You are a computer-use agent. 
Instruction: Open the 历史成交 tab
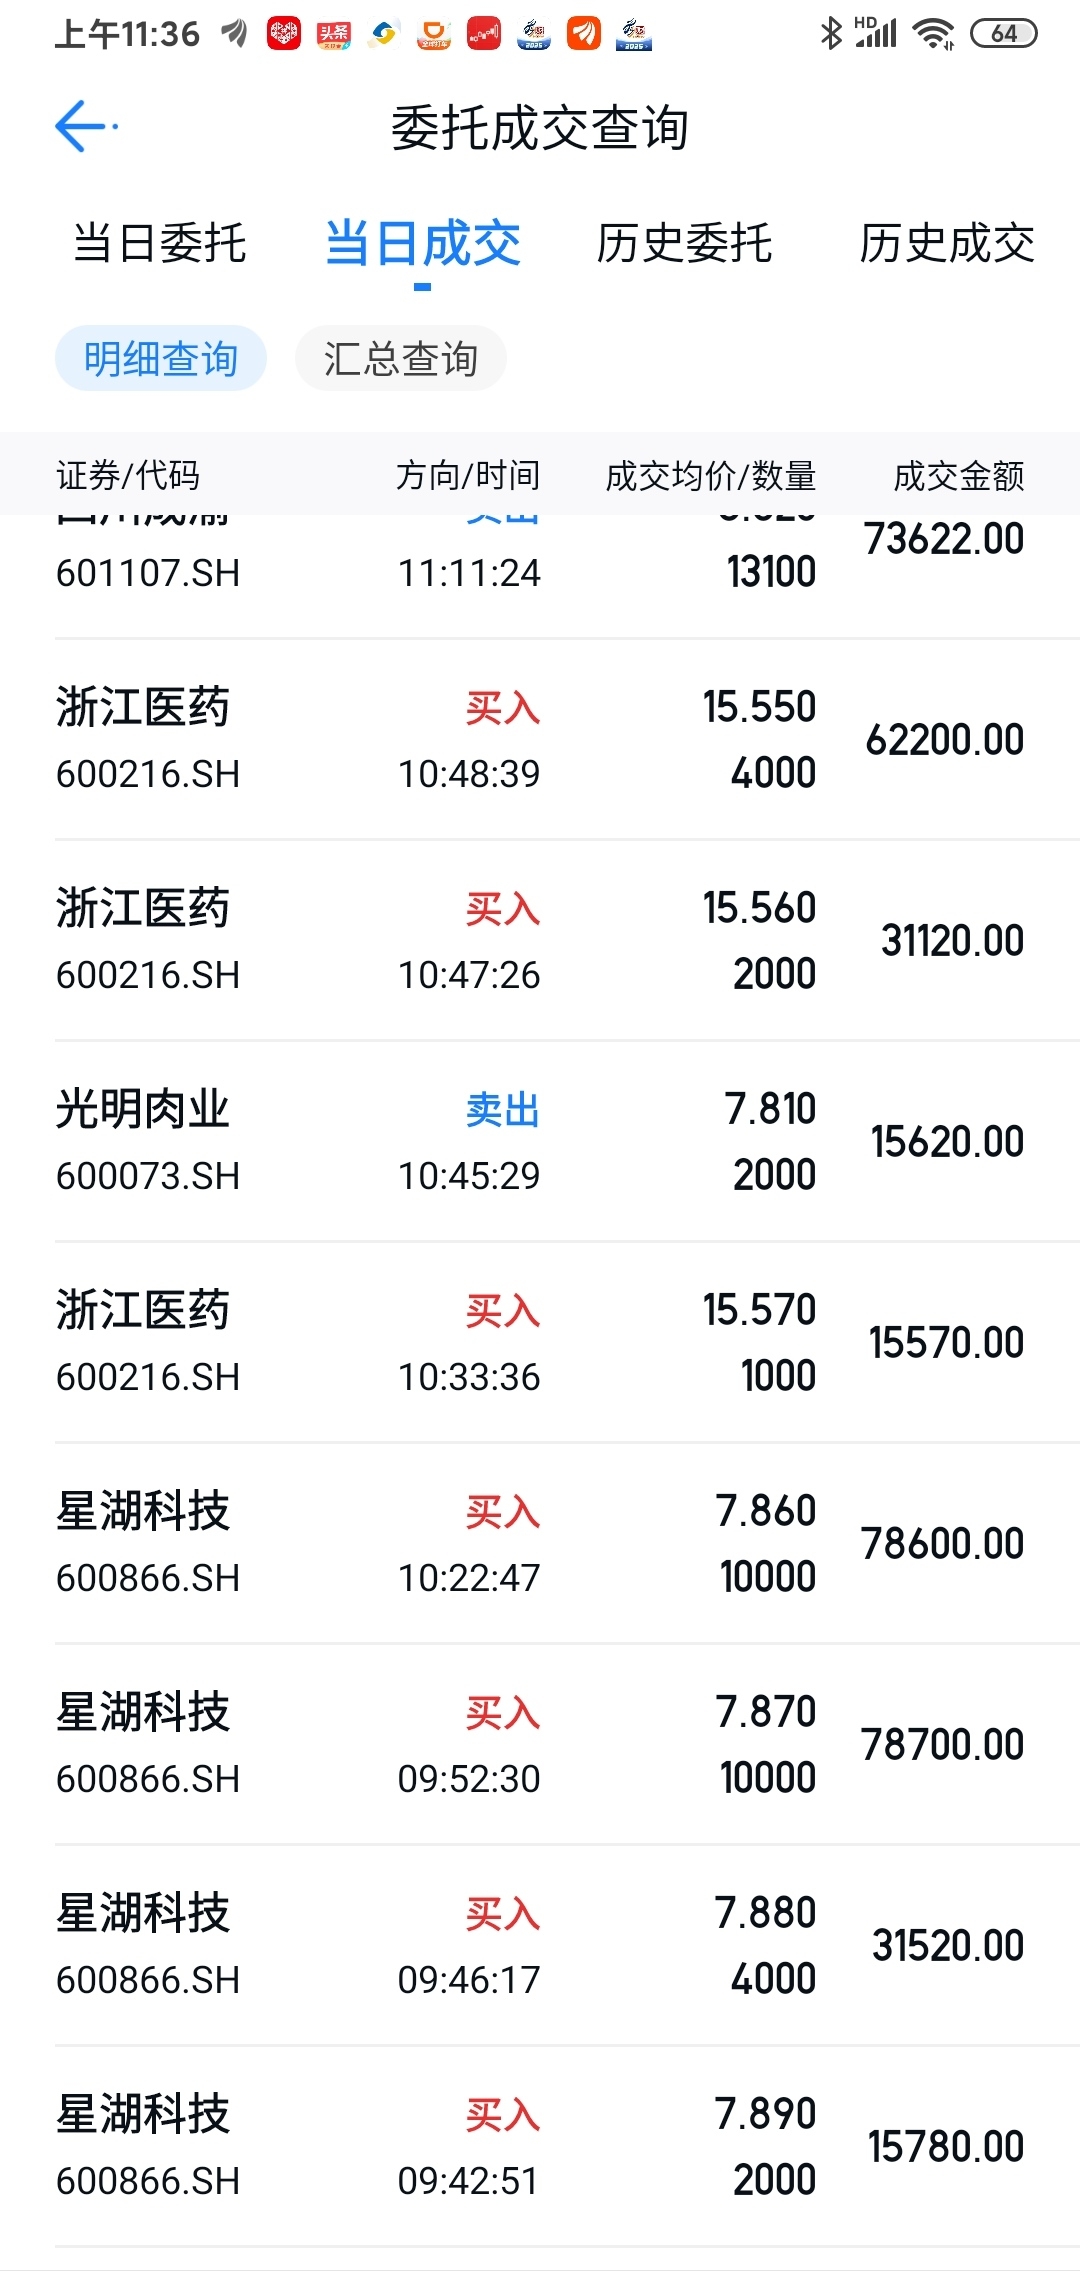pos(947,244)
